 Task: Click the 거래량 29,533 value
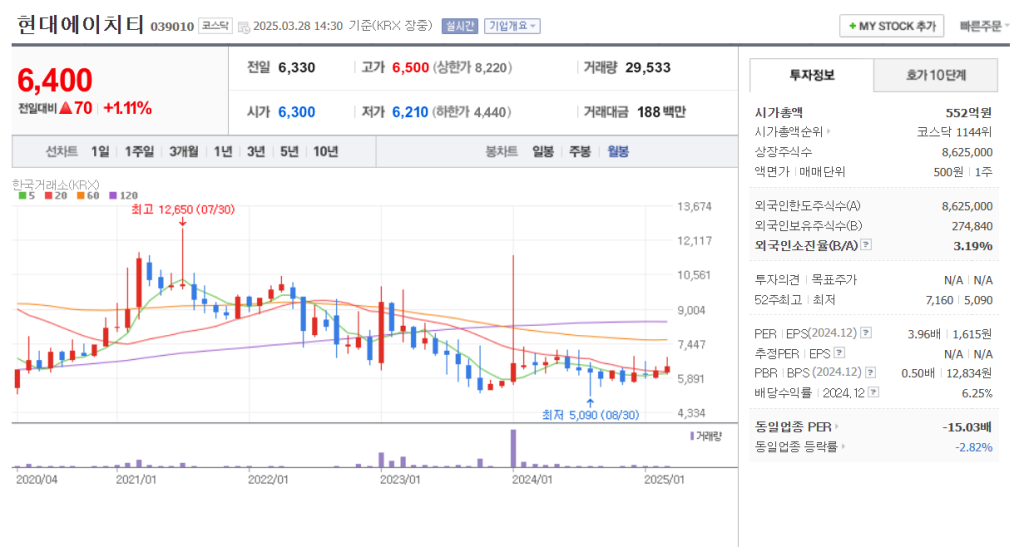pos(648,67)
